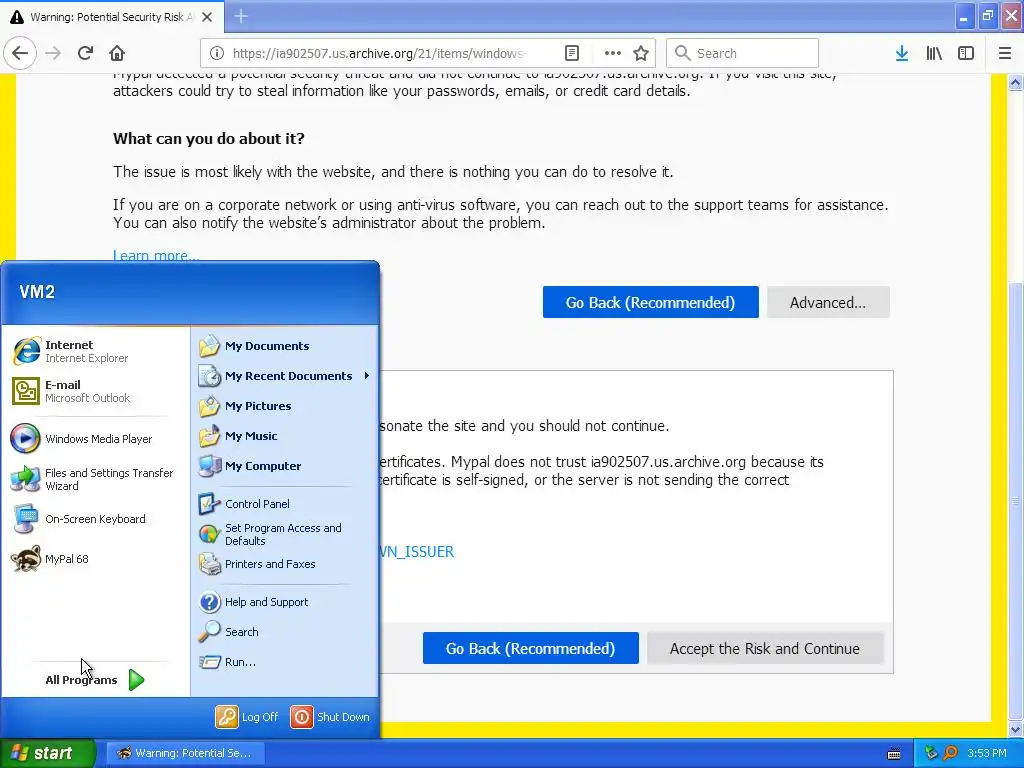The width and height of the screenshot is (1024, 768).
Task: Expand My Recent Documents submenu
Action: (285, 376)
